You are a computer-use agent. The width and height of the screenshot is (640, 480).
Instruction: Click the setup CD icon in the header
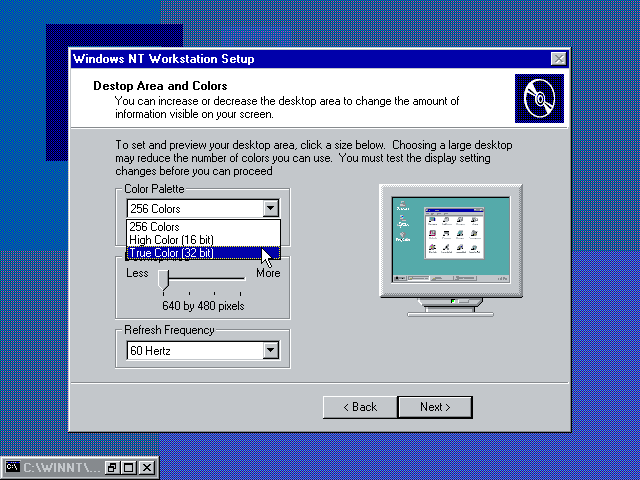[x=539, y=98]
